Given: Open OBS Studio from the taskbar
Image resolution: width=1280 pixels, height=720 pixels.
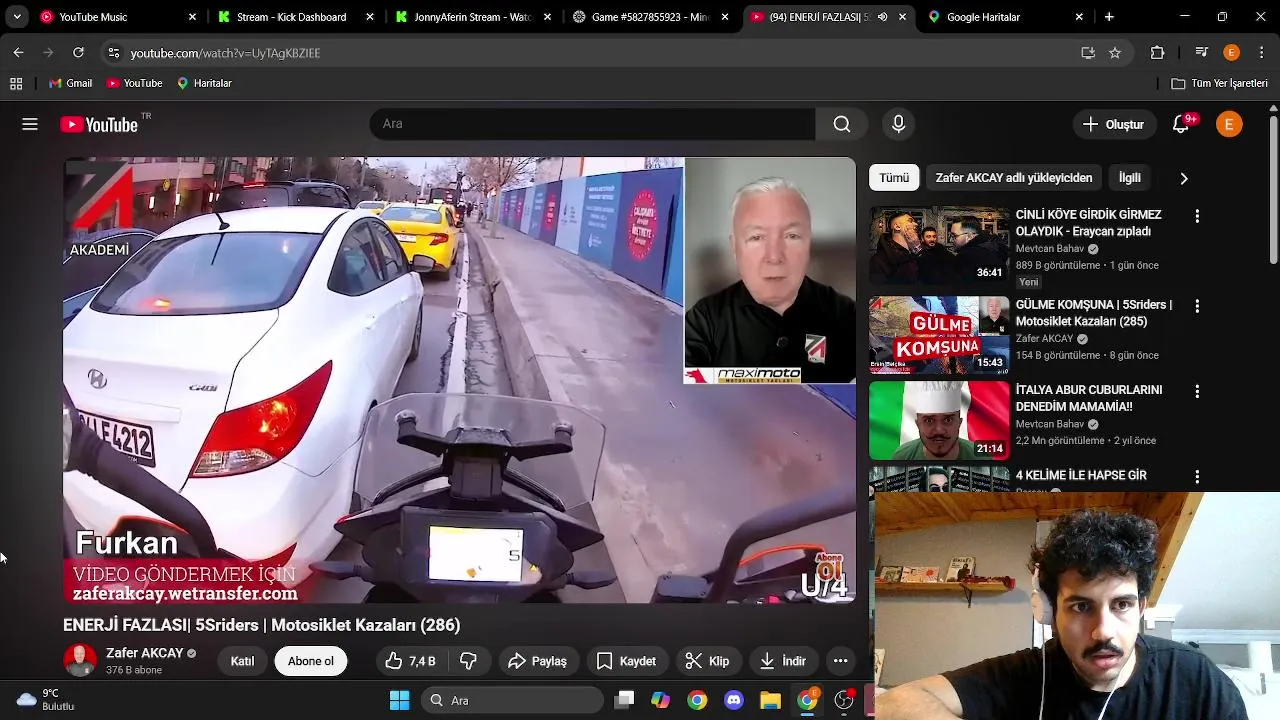Looking at the screenshot, I should pos(844,700).
